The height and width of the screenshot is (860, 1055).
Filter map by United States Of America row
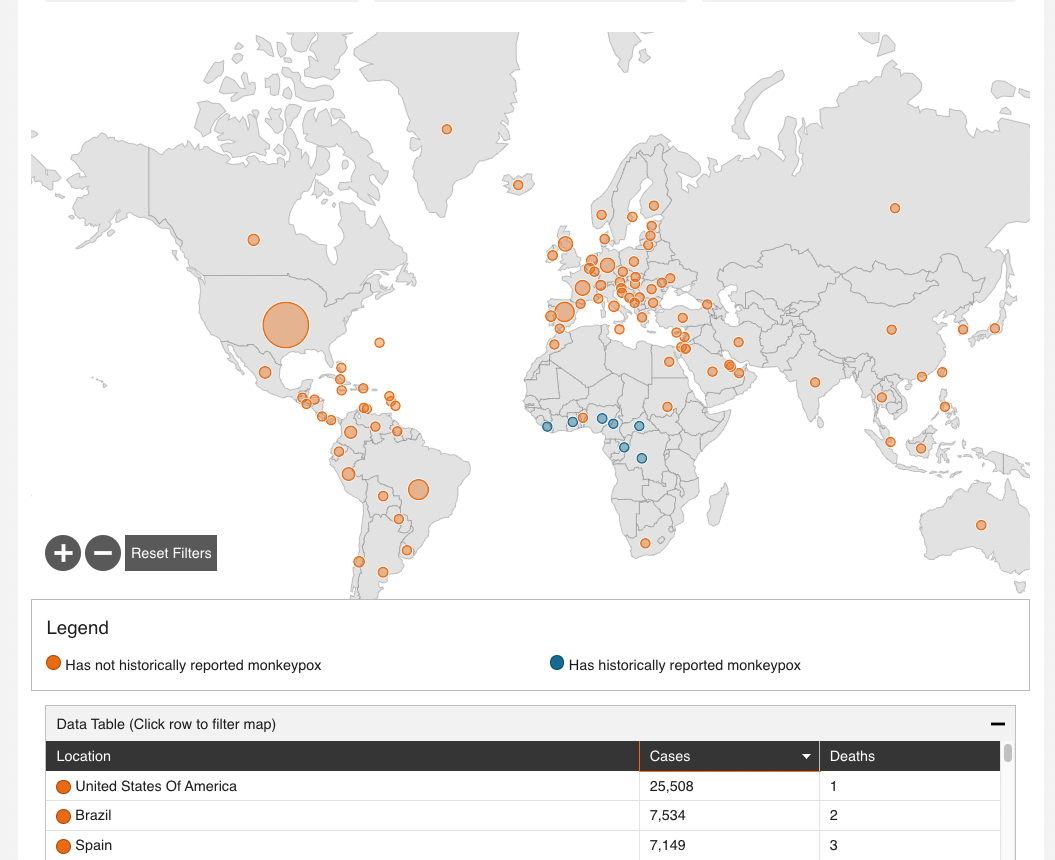(156, 786)
